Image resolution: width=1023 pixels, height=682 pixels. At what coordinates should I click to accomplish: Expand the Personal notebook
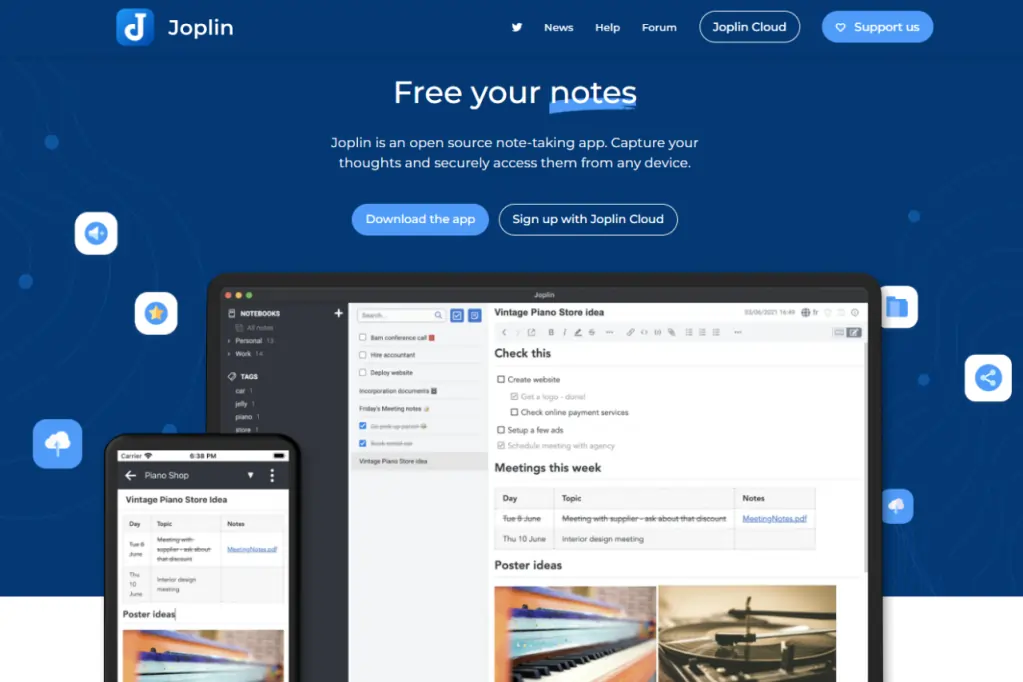click(x=229, y=341)
